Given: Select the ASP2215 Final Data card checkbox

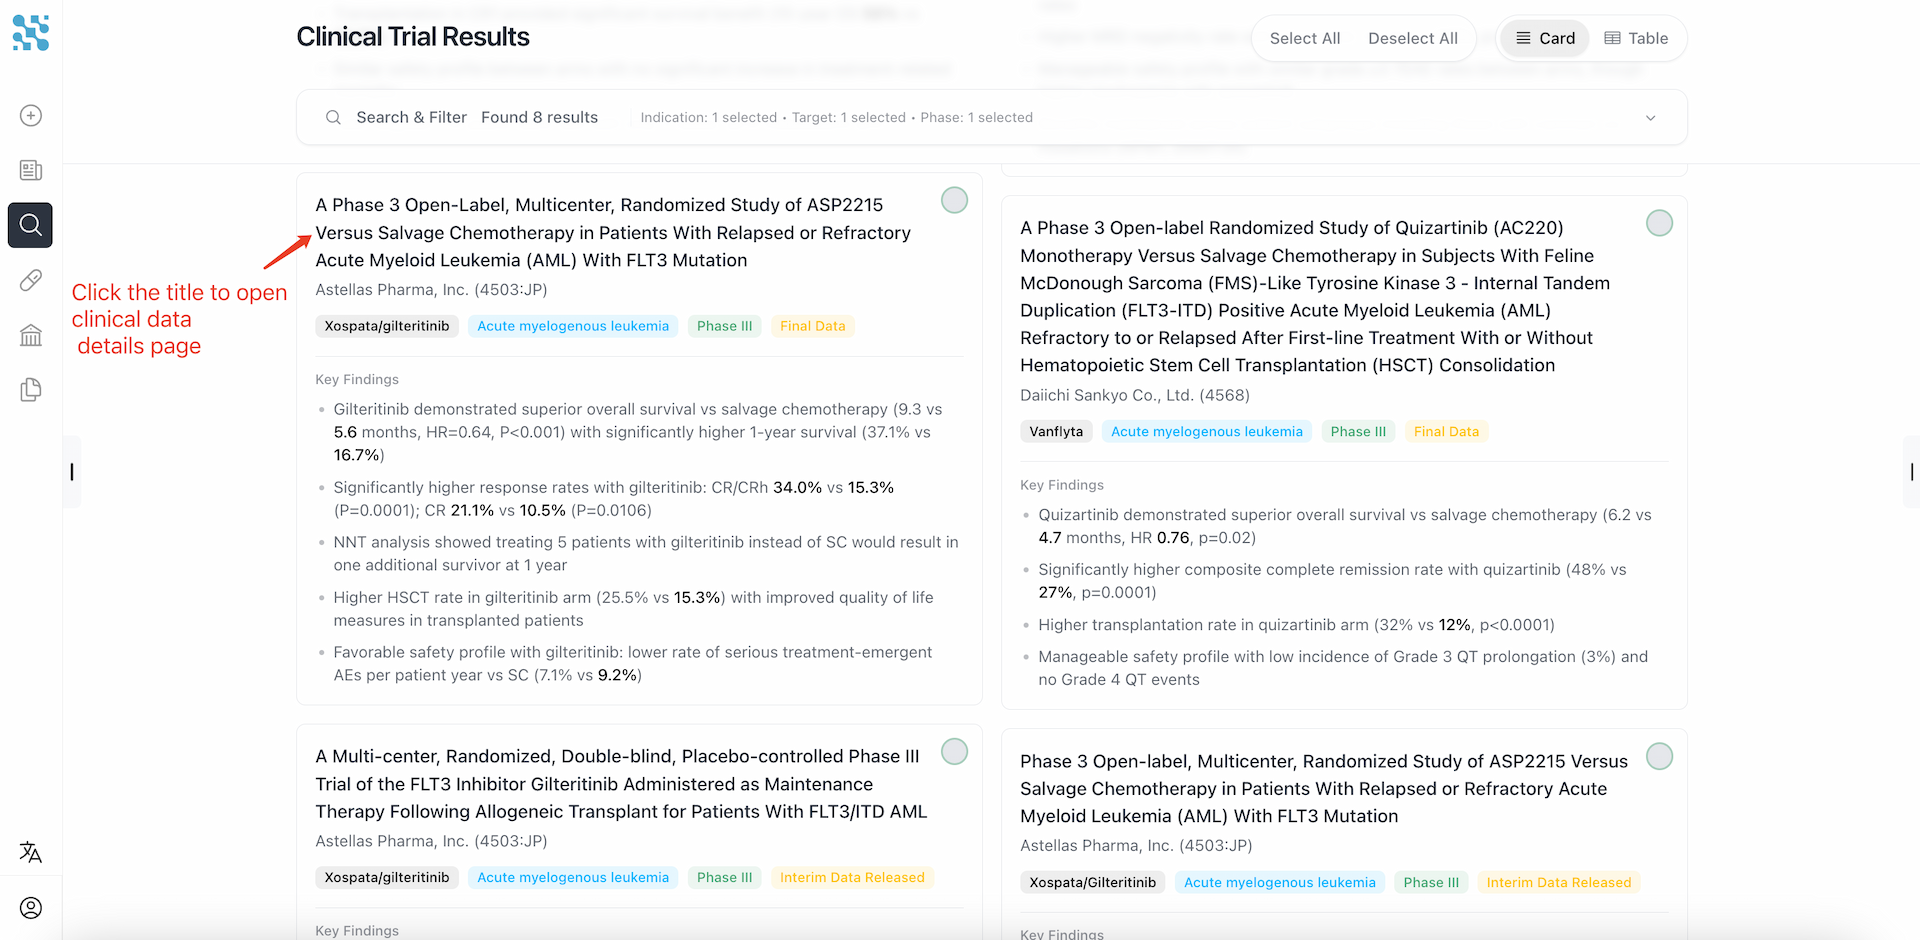Looking at the screenshot, I should 954,200.
